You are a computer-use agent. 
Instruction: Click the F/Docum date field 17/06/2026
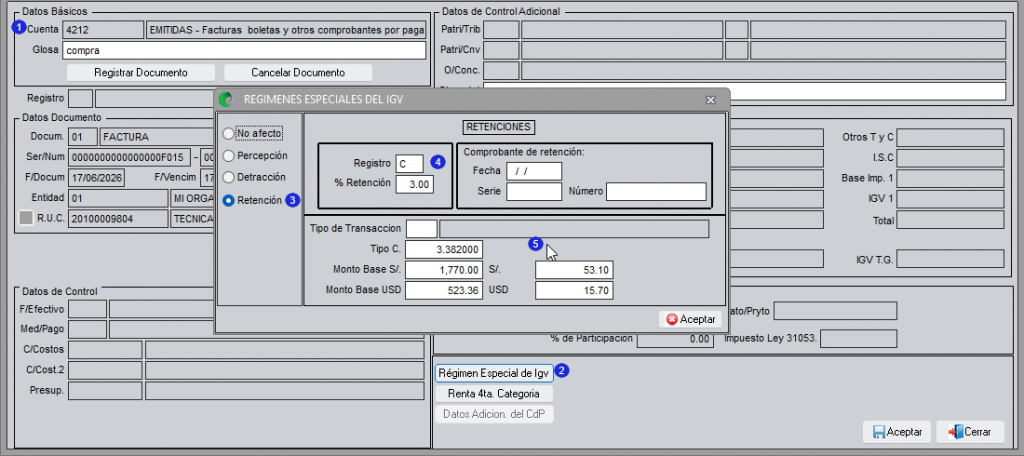[96, 178]
